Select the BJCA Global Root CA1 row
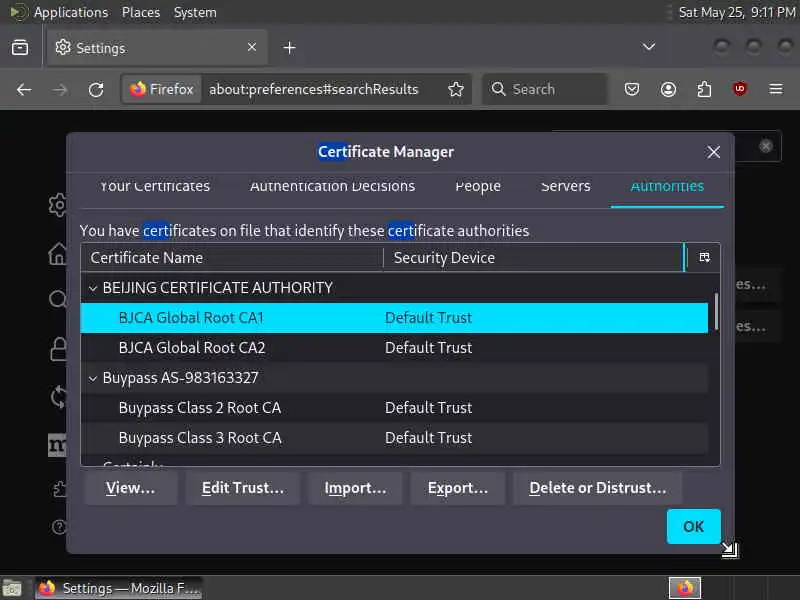Screen dimensions: 800x600 (394, 318)
